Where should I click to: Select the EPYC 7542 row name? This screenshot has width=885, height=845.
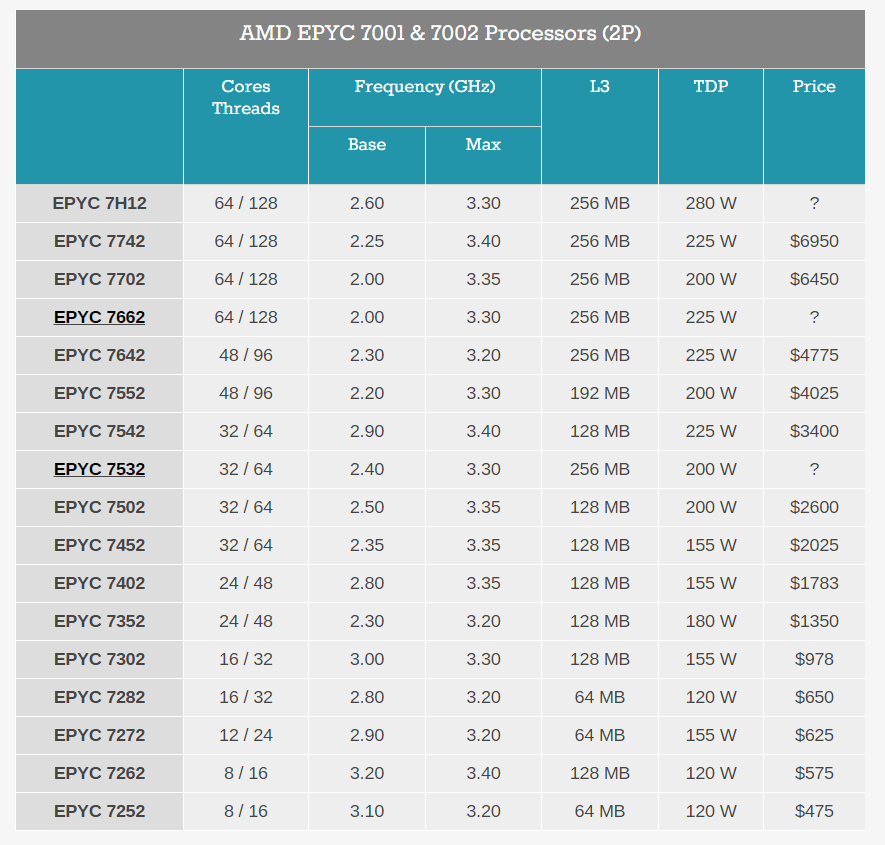(99, 431)
